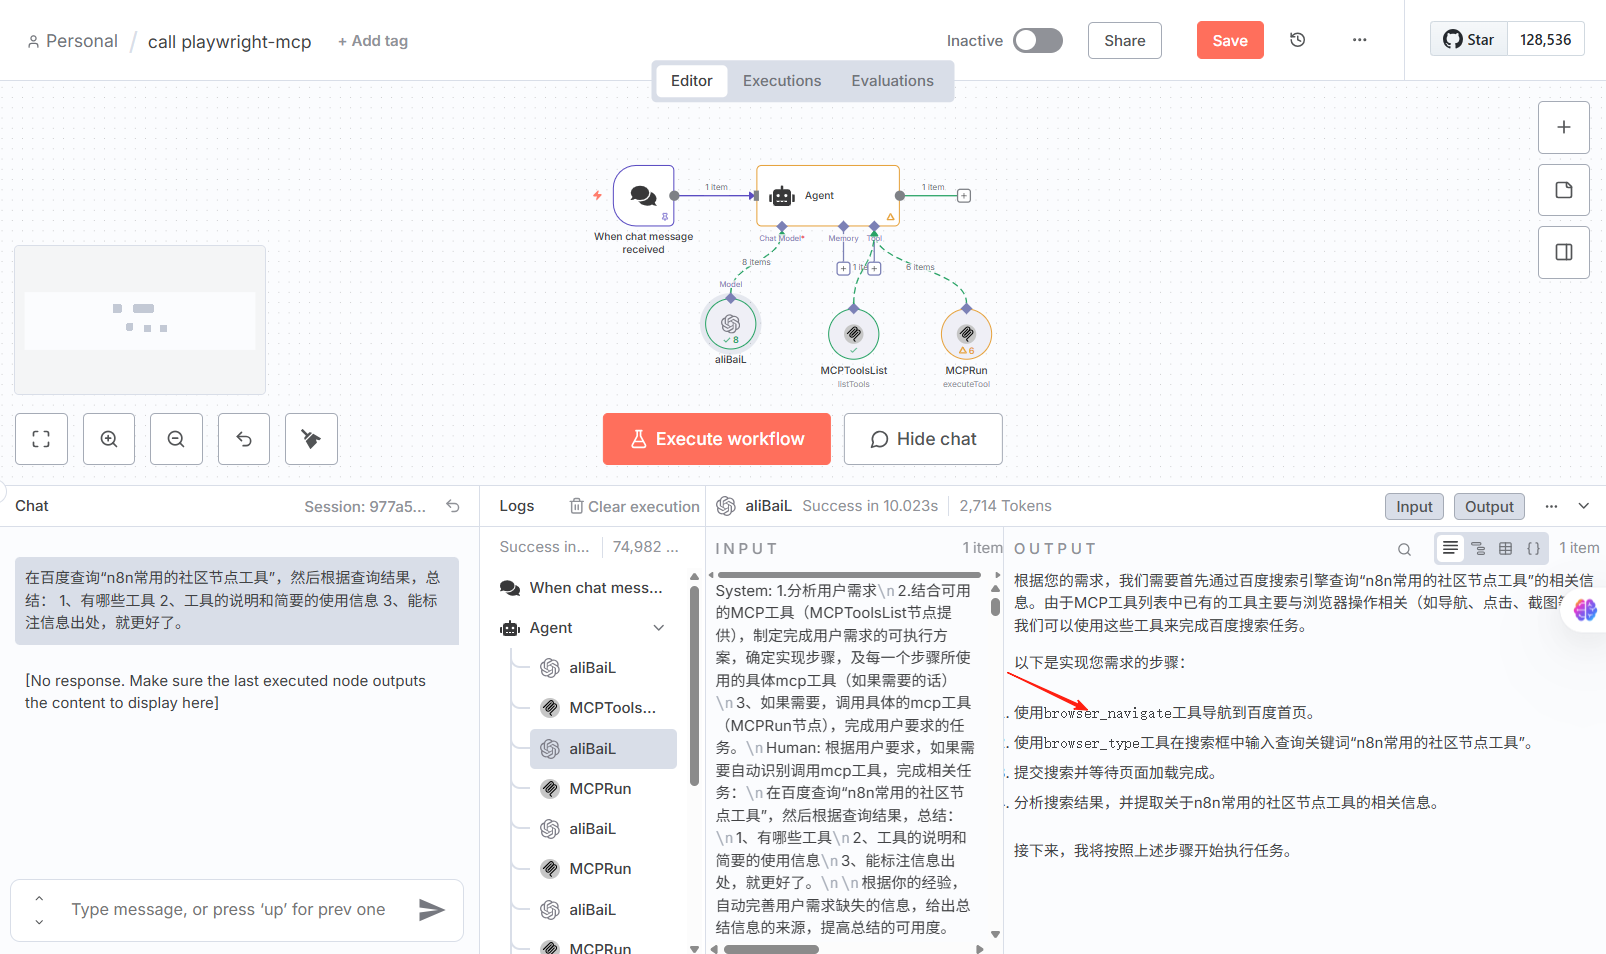Screen dimensions: 1606x954
Task: Save the workflow
Action: [1230, 40]
